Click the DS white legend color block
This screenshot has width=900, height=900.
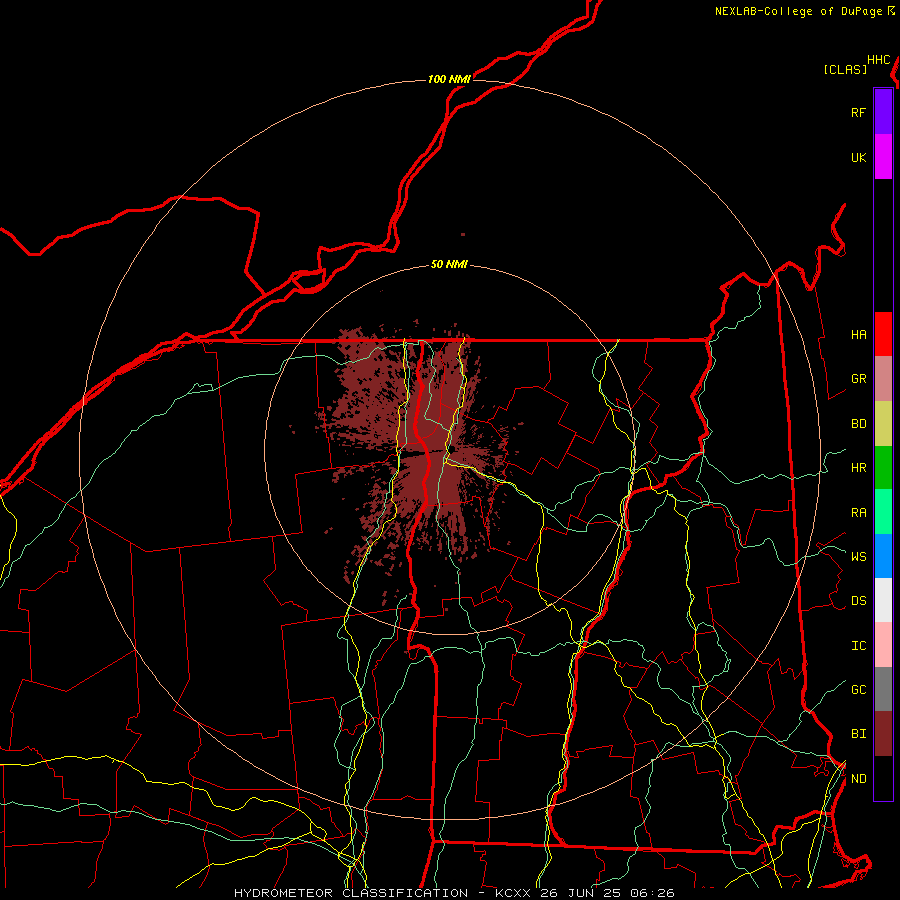coord(883,600)
